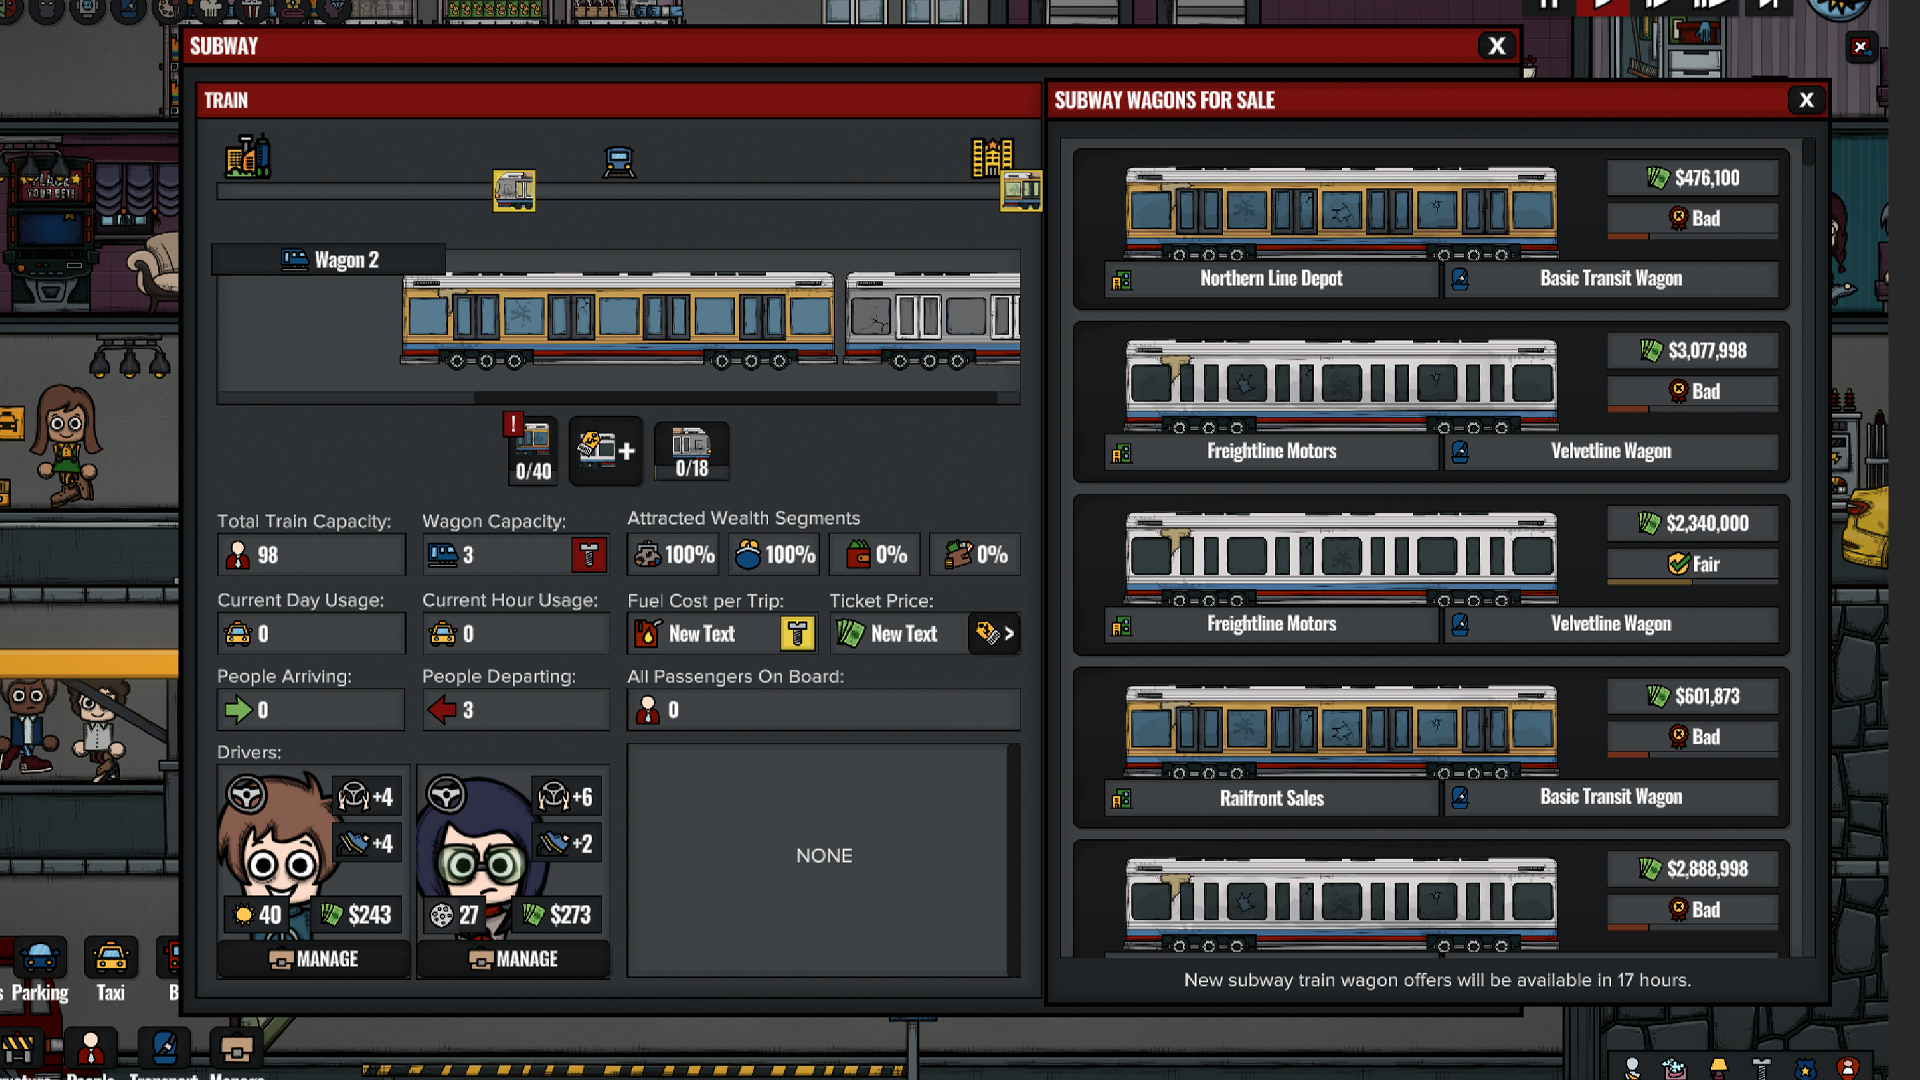Select the 0/40 wagon with warning
The height and width of the screenshot is (1080, 1920).
533,451
